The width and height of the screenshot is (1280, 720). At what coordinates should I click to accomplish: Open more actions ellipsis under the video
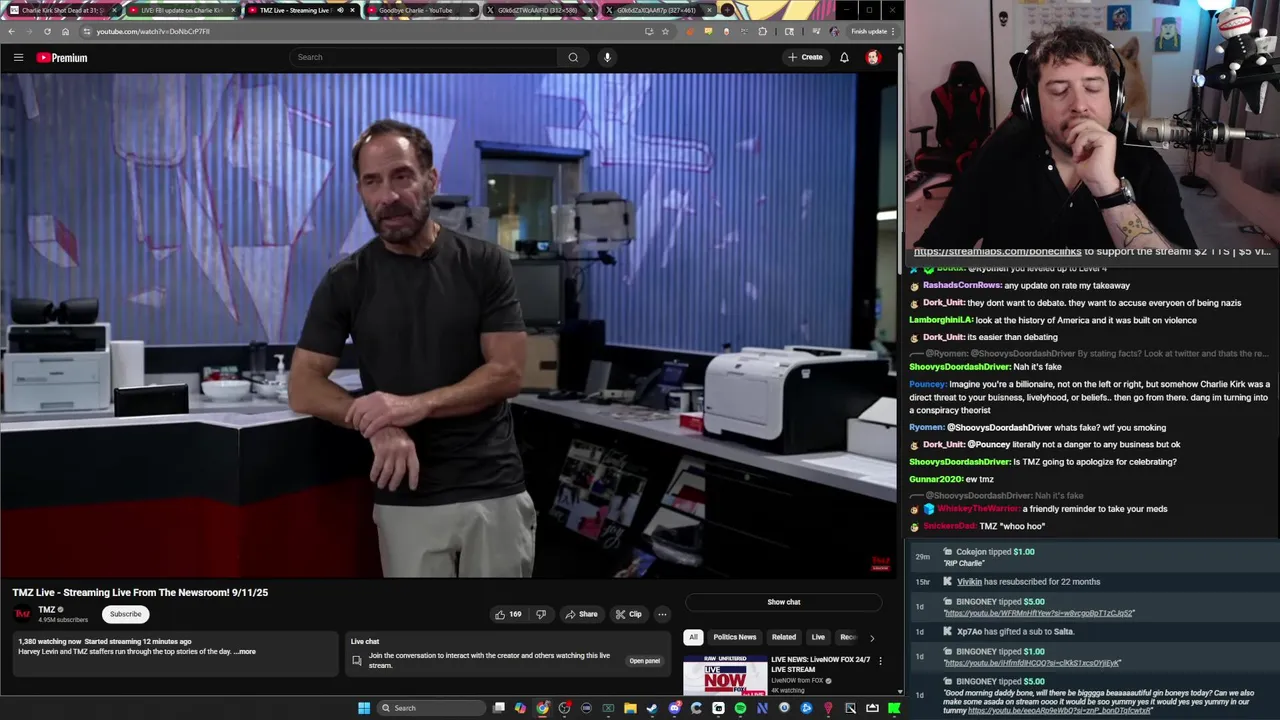click(662, 614)
